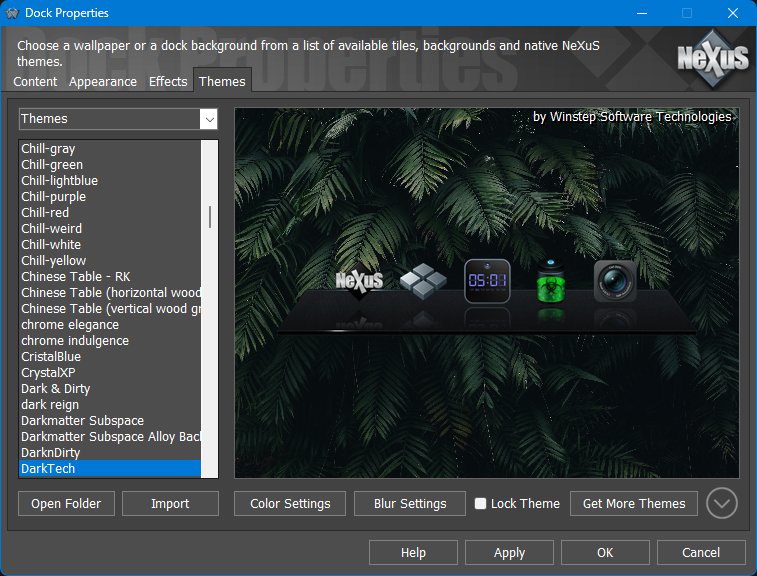Select the Chill-red theme

pyautogui.click(x=110, y=212)
